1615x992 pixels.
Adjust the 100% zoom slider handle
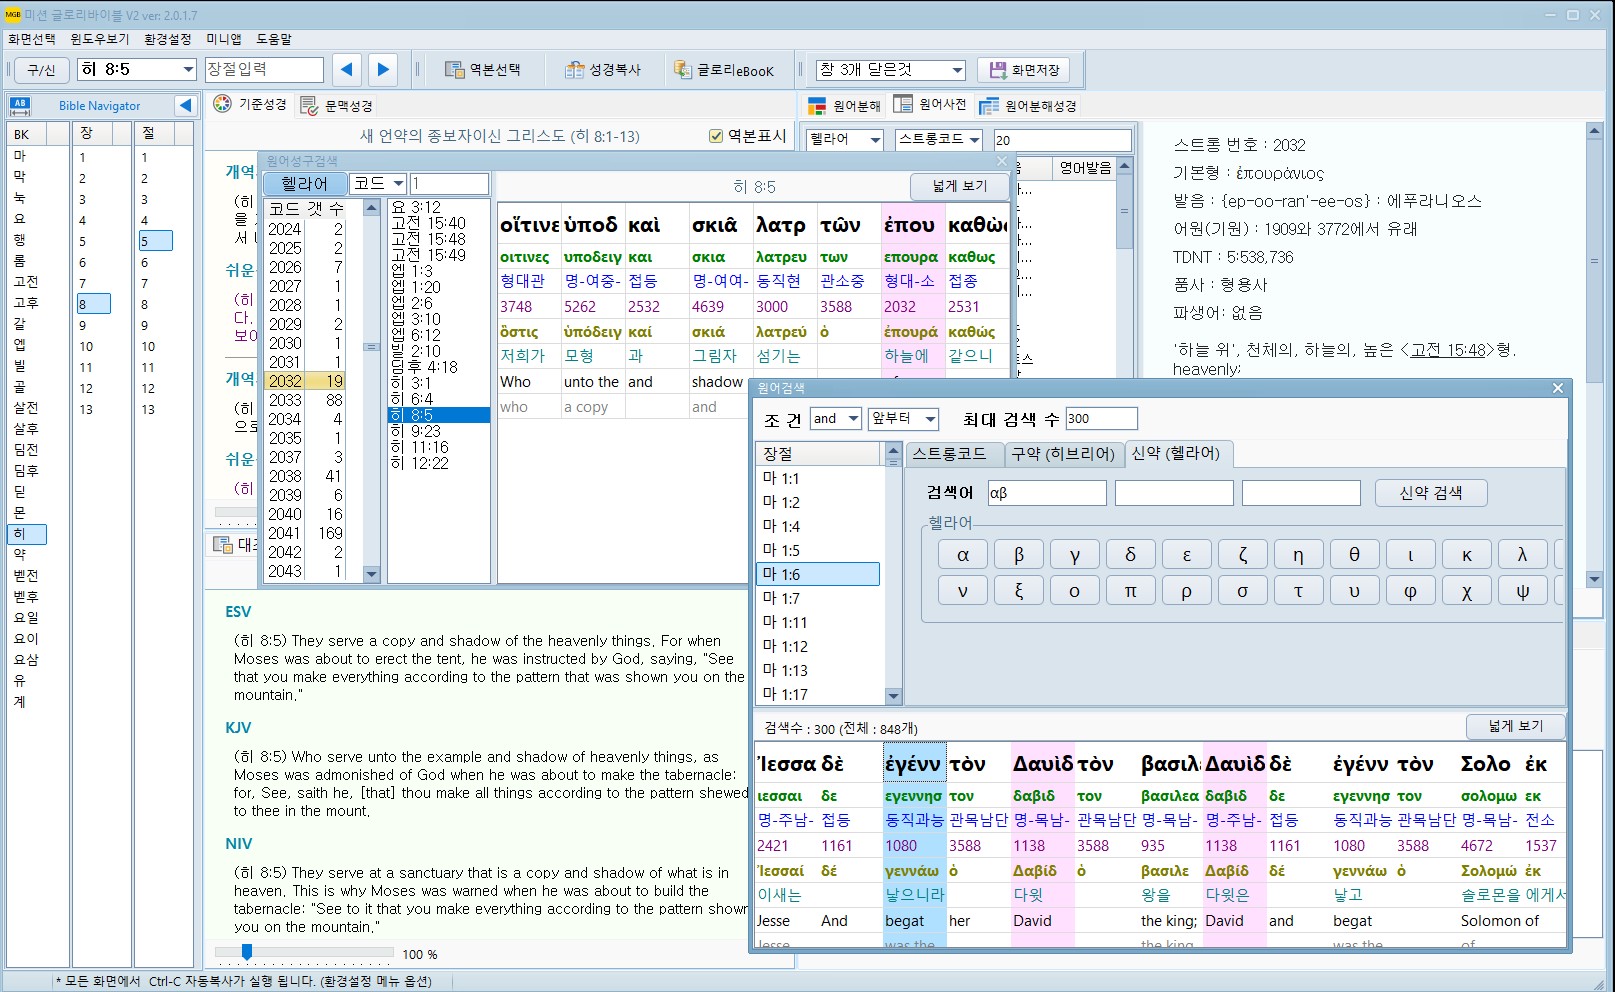pos(247,953)
